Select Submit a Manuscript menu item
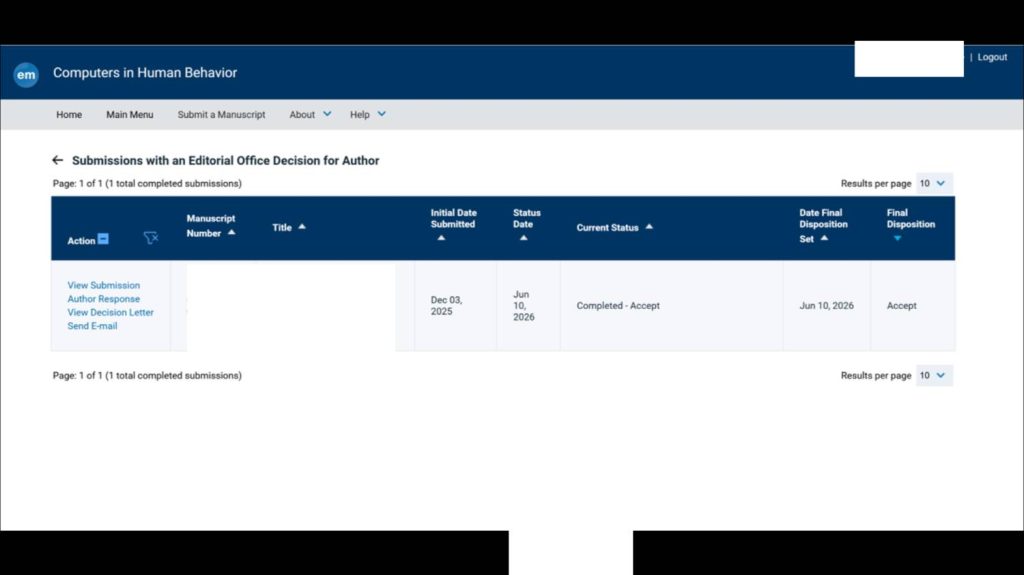The height and width of the screenshot is (575, 1024). click(x=221, y=114)
